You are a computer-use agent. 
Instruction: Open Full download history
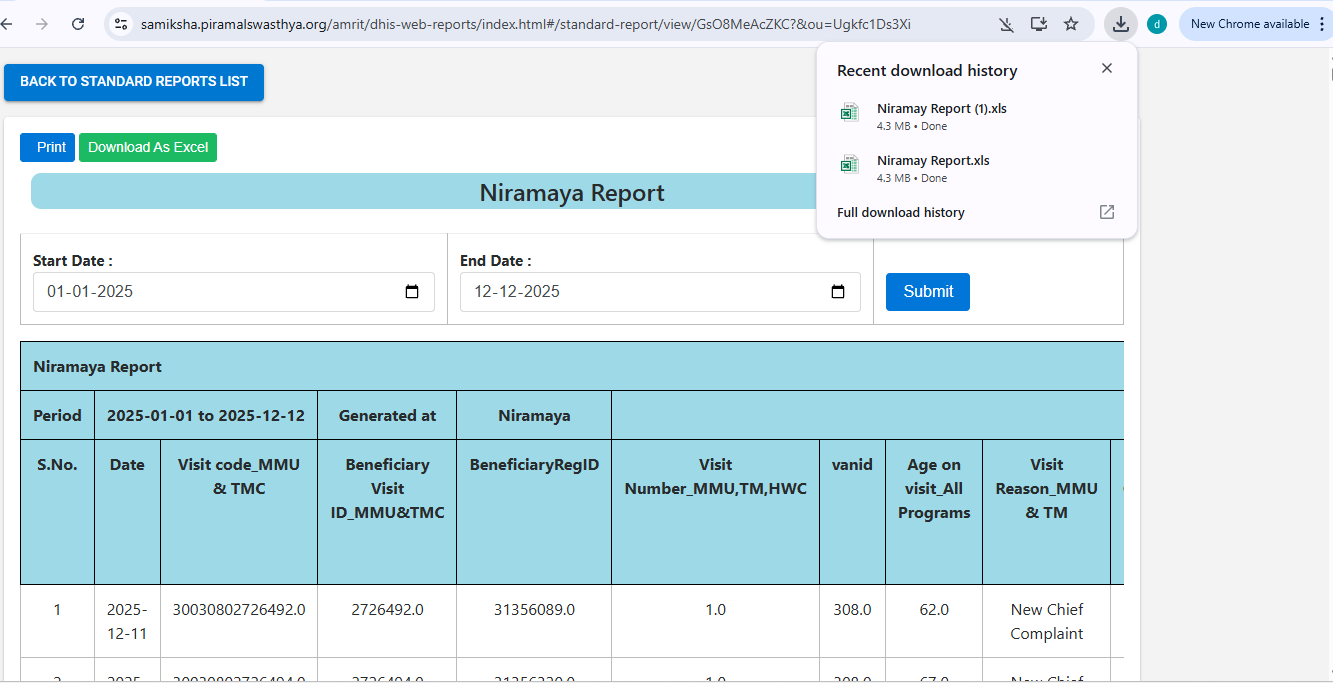click(901, 212)
